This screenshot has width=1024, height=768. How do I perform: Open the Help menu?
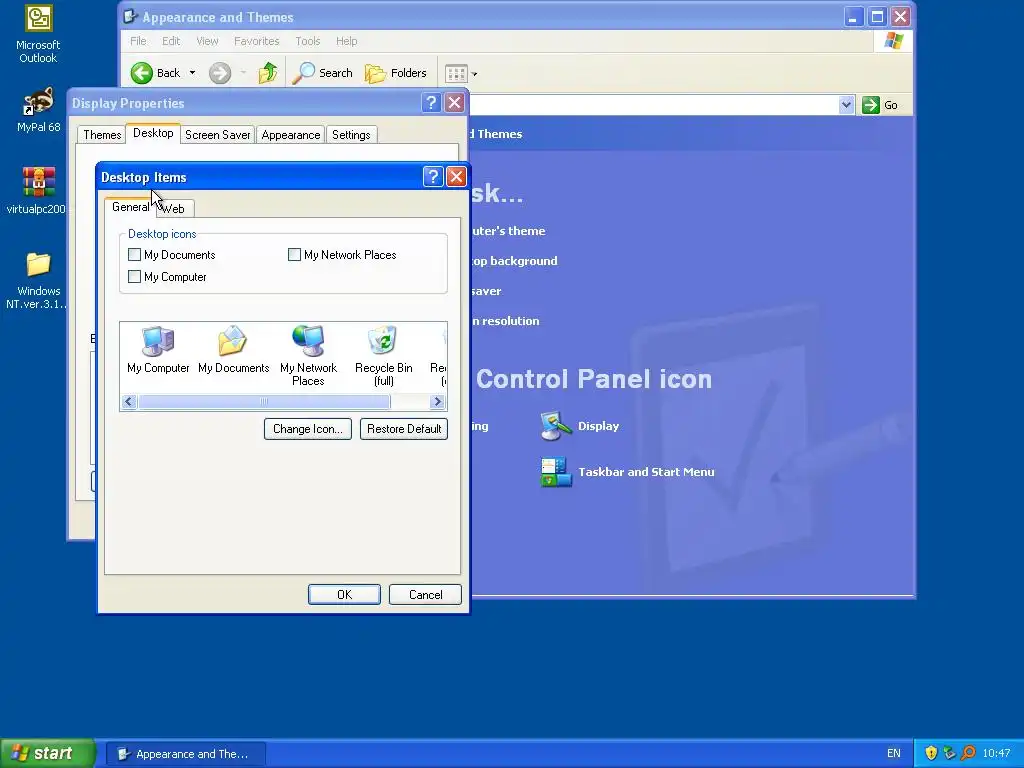tap(347, 41)
